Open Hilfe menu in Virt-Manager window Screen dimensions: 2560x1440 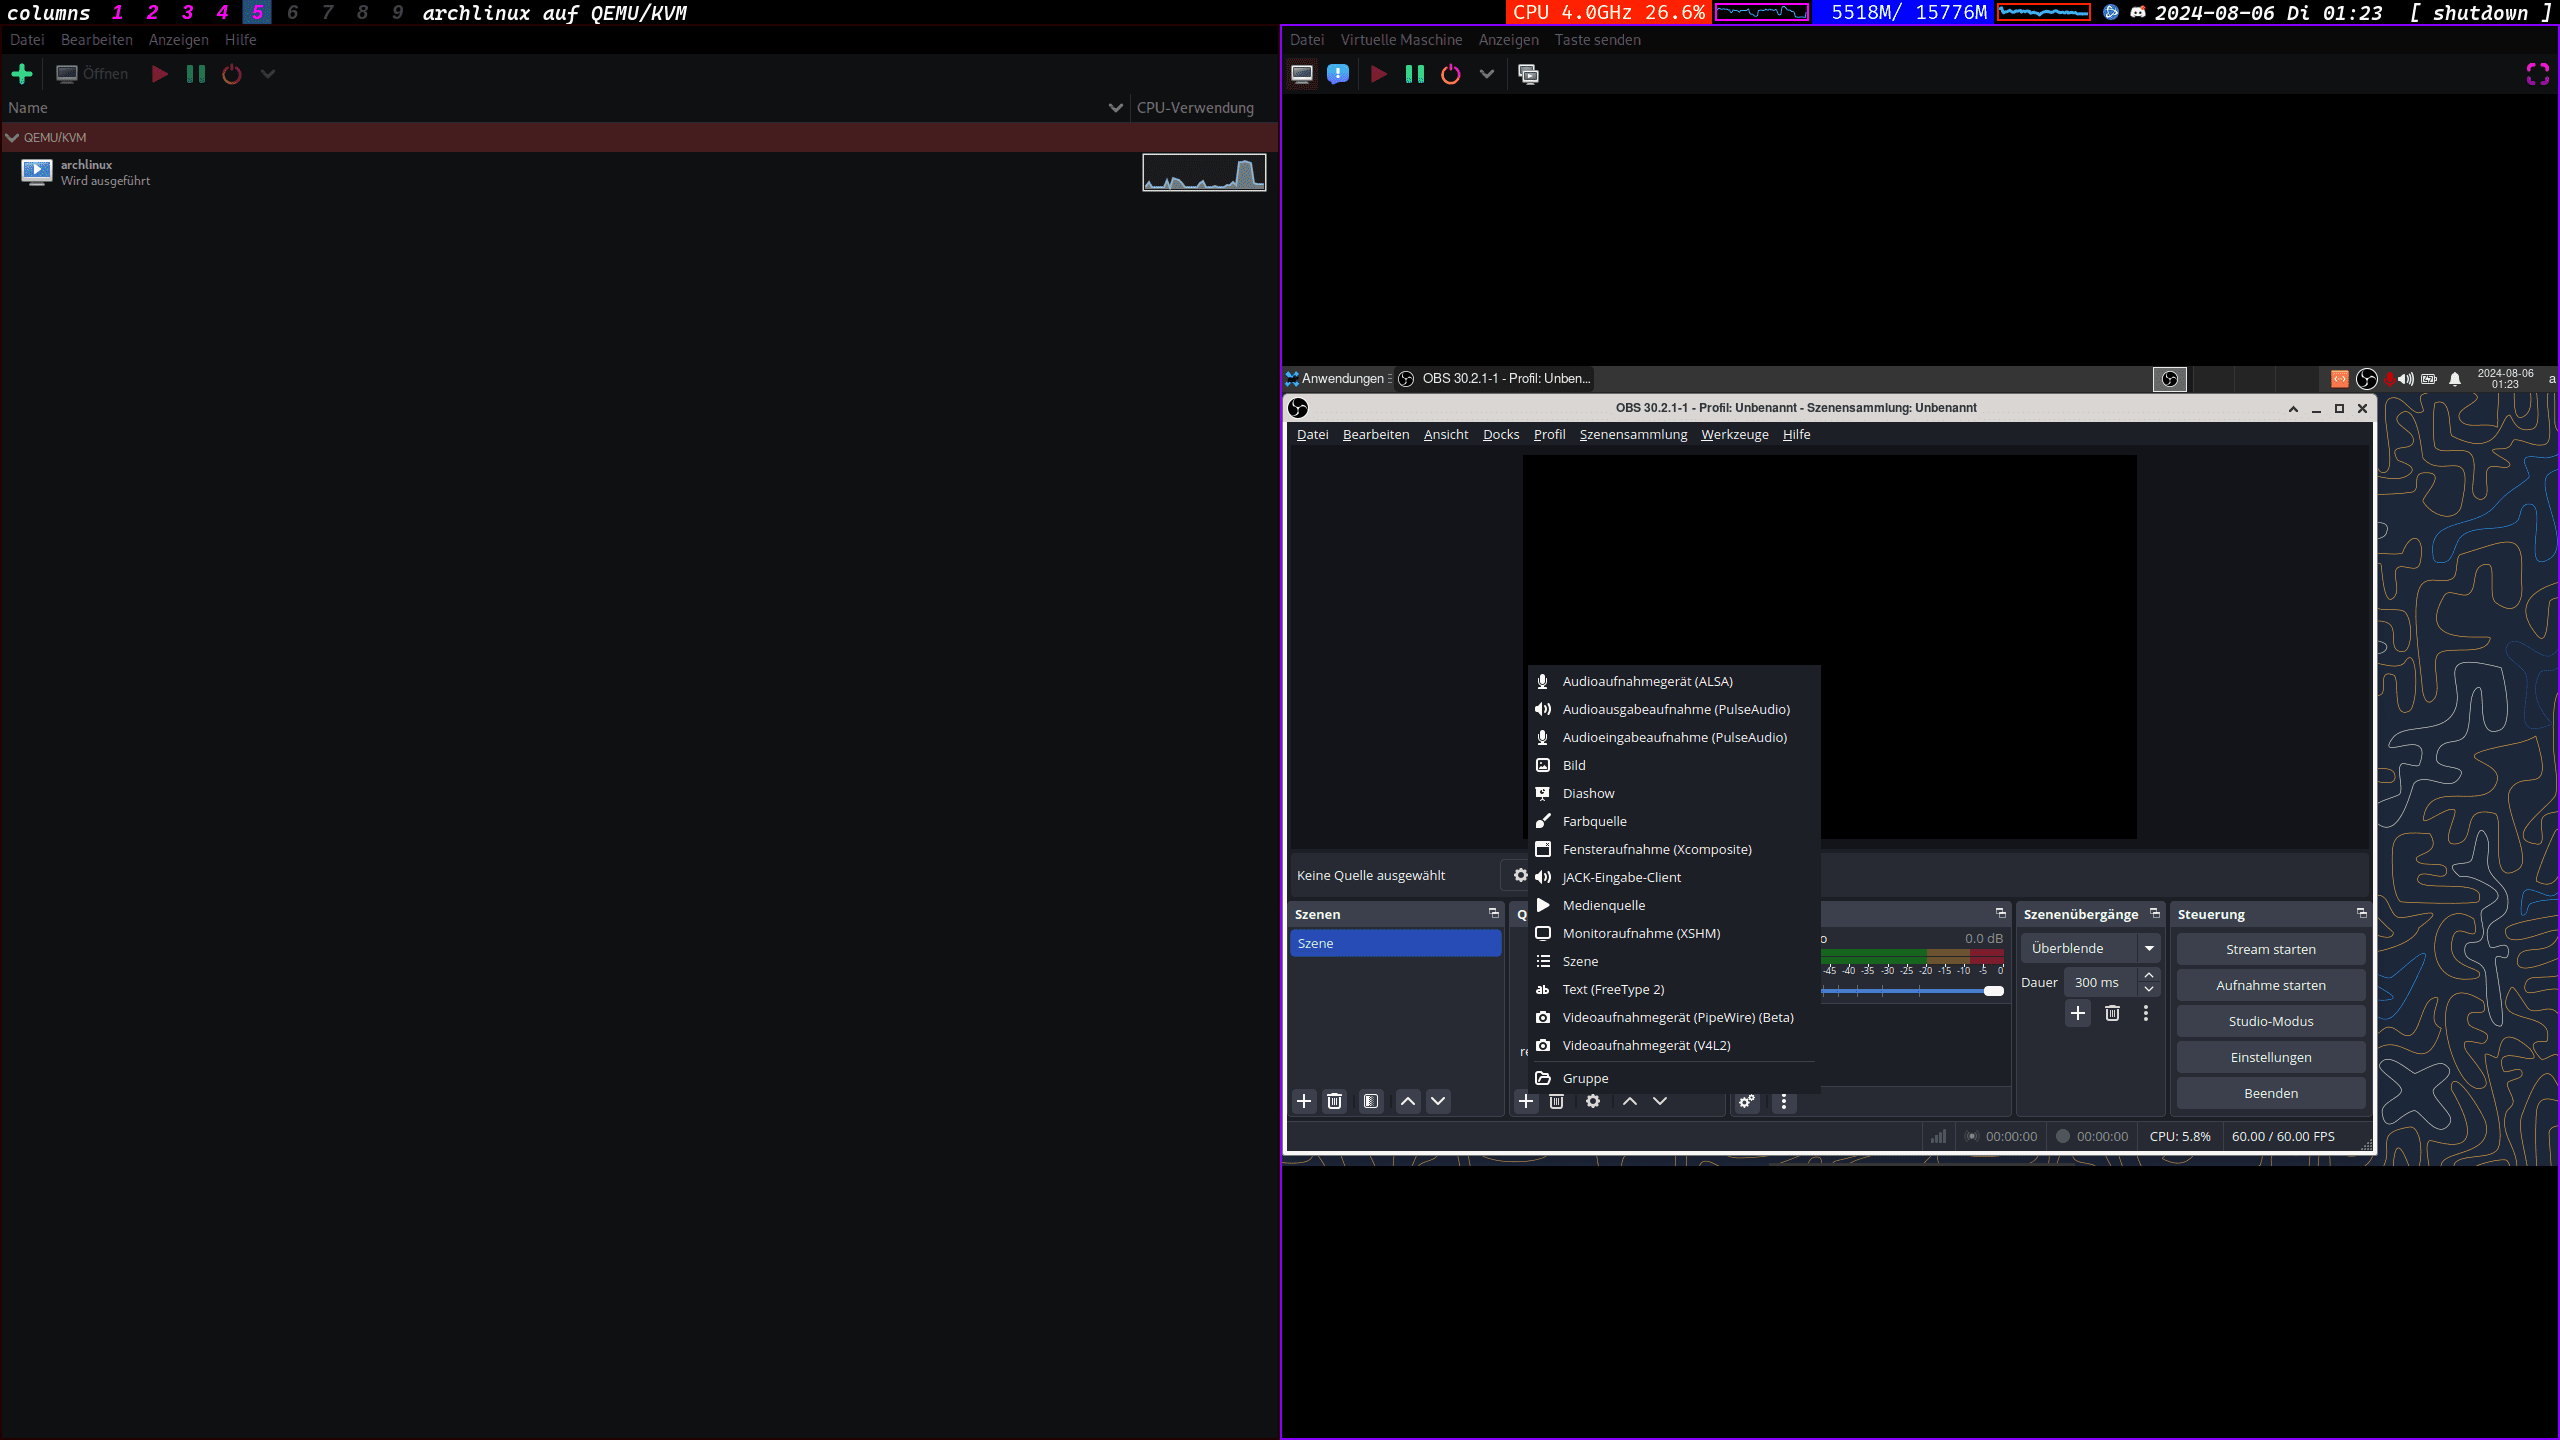[241, 40]
